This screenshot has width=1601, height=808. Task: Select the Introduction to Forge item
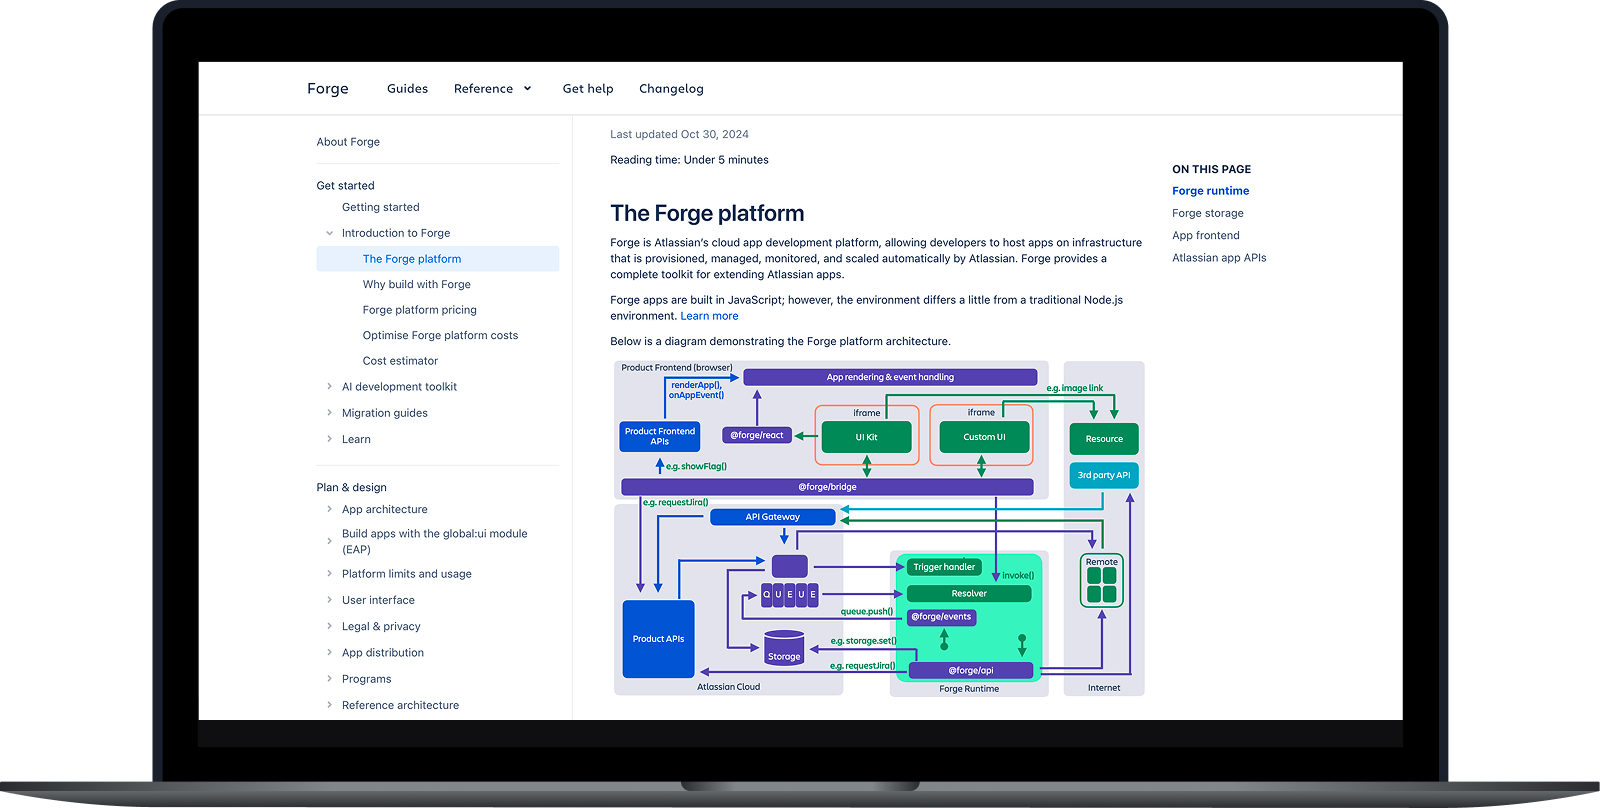pyautogui.click(x=396, y=233)
